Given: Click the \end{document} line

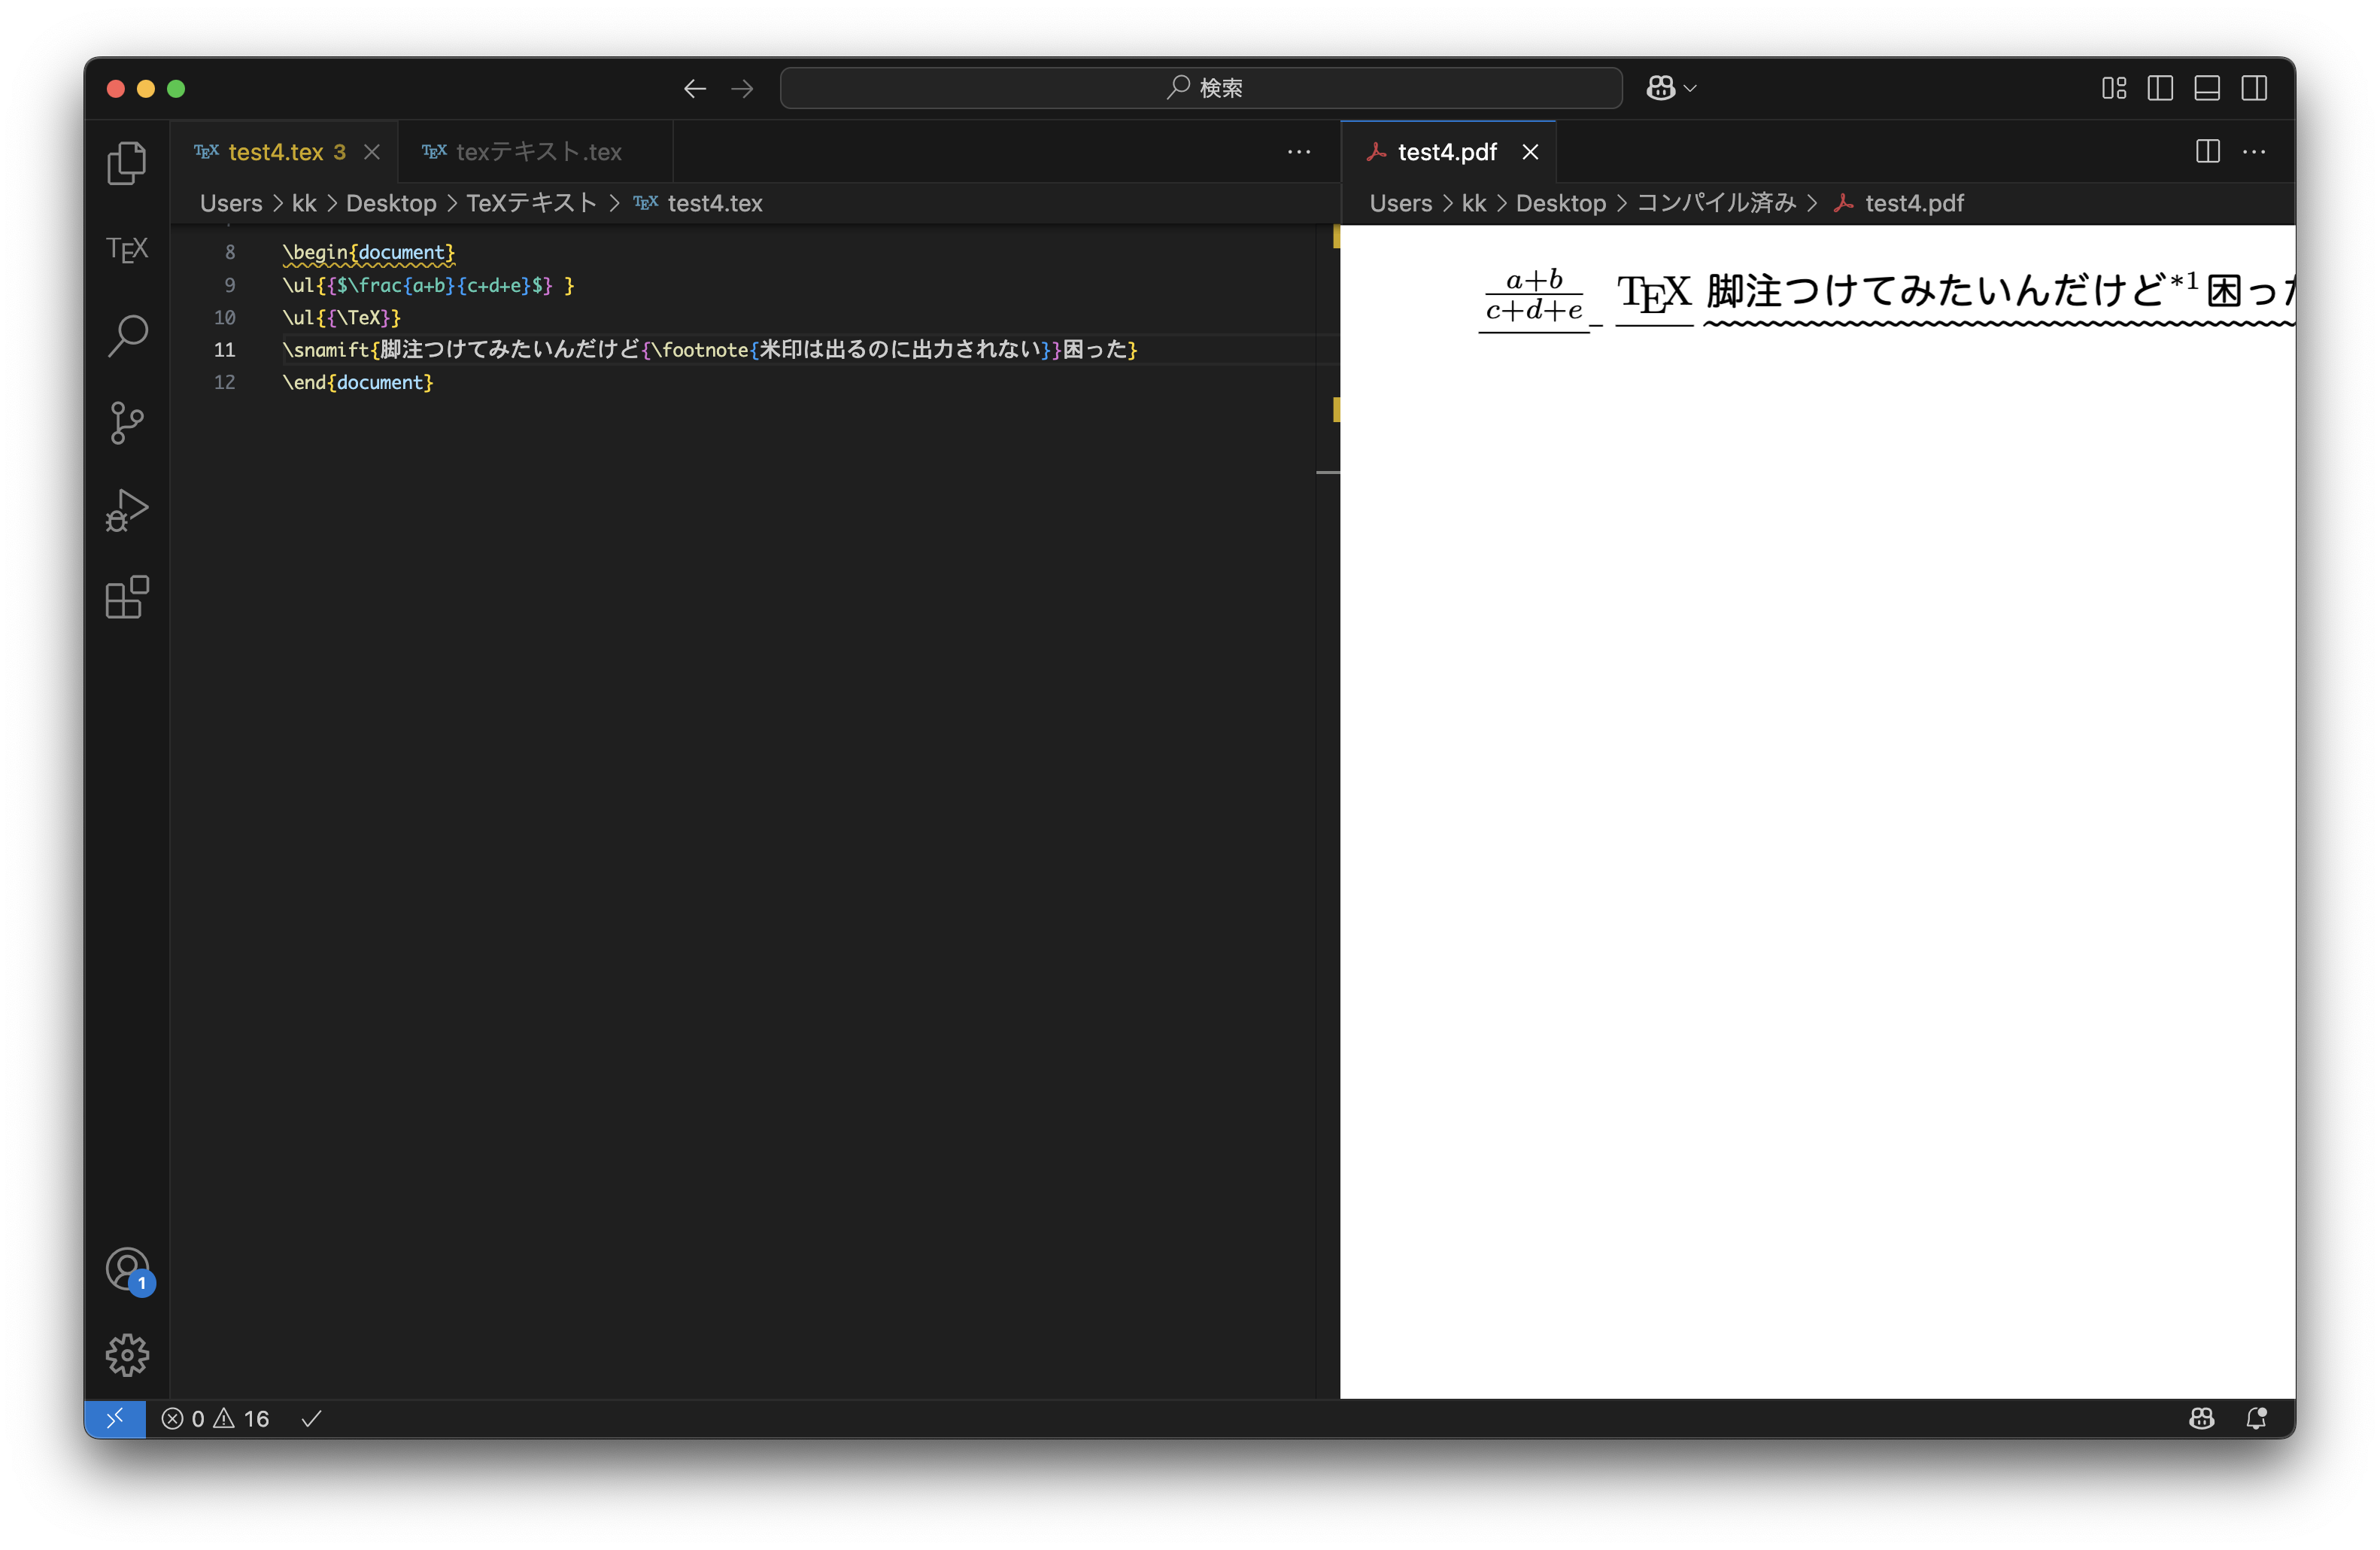Looking at the screenshot, I should coord(358,382).
